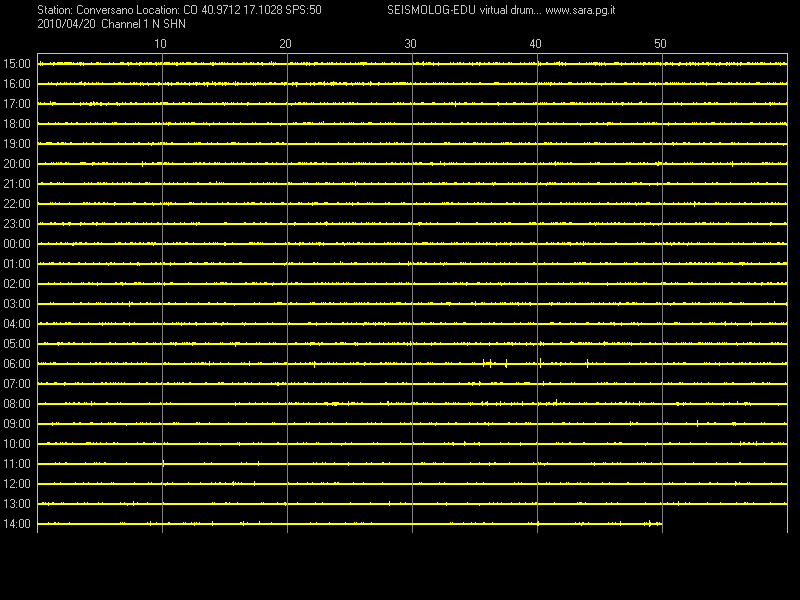Click the www.sara.pg.it web address
This screenshot has width=800, height=600.
click(580, 10)
